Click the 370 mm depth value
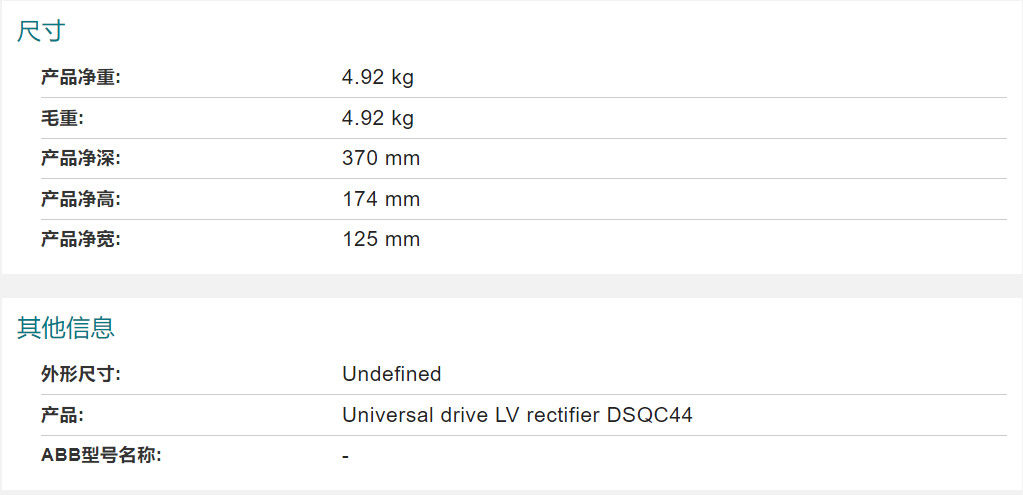This screenshot has width=1023, height=495. point(381,158)
